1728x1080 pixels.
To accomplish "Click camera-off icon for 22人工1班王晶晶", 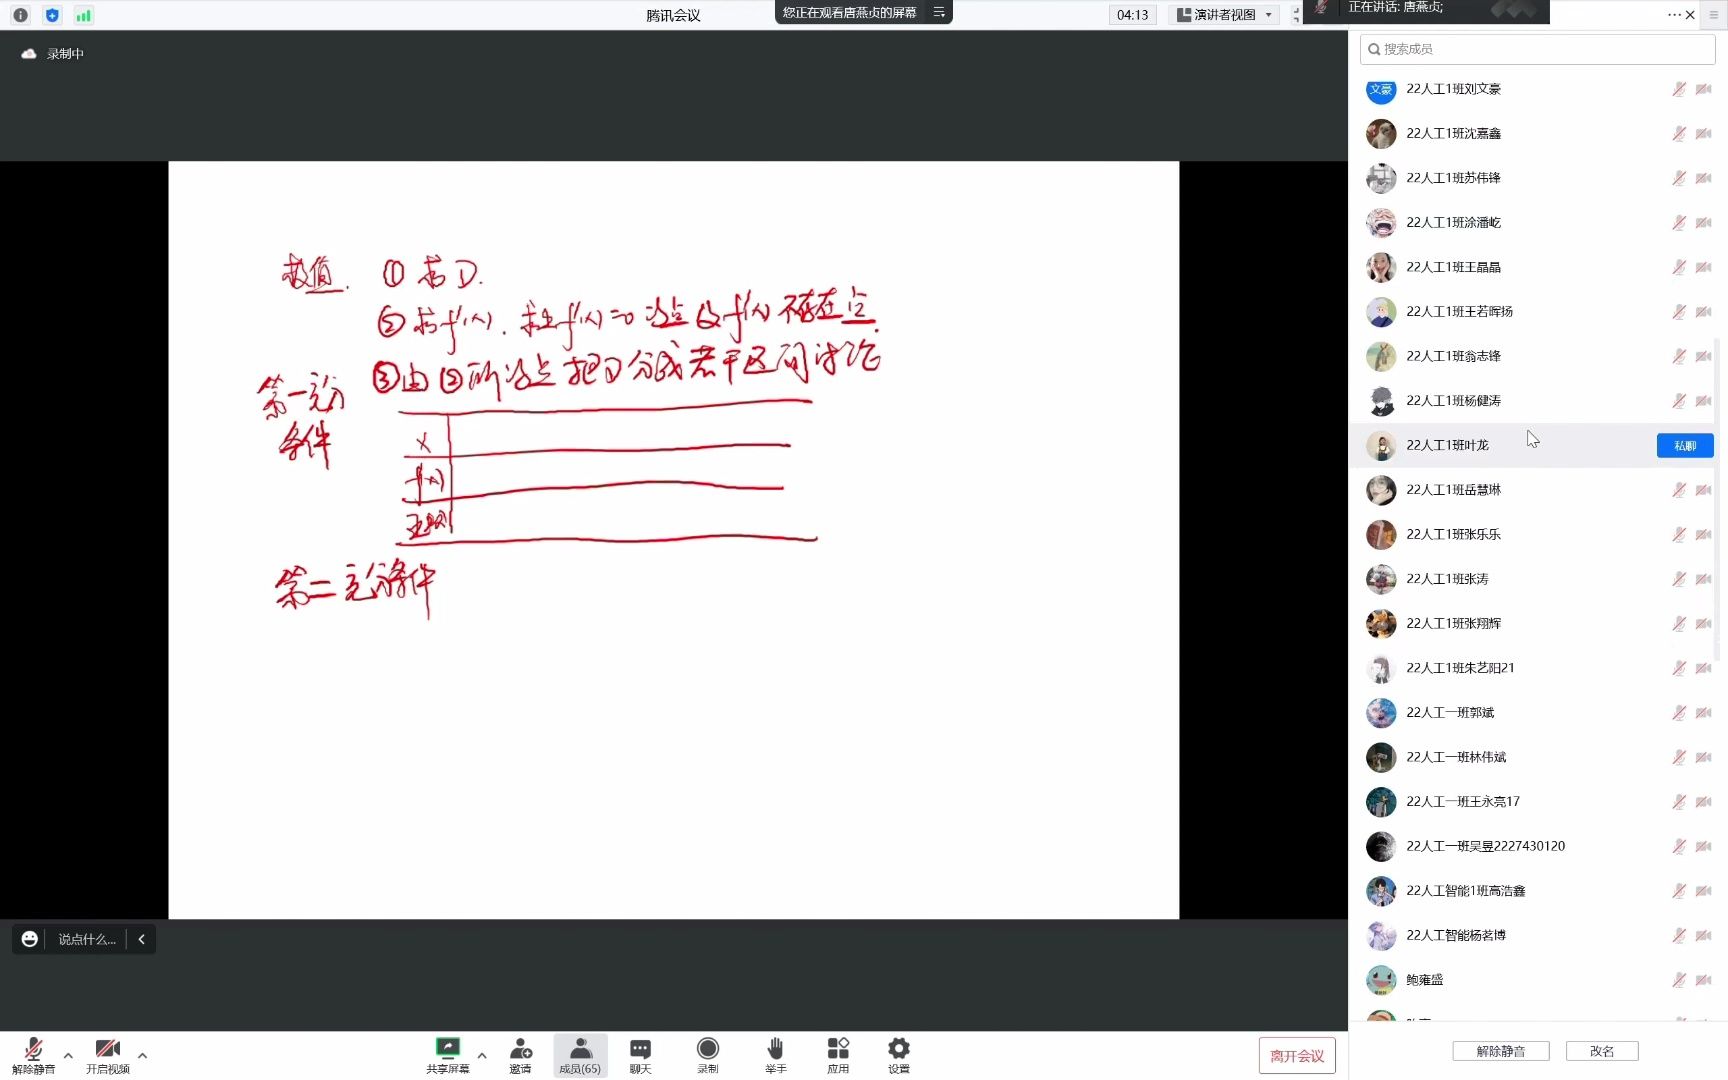I will 1704,267.
